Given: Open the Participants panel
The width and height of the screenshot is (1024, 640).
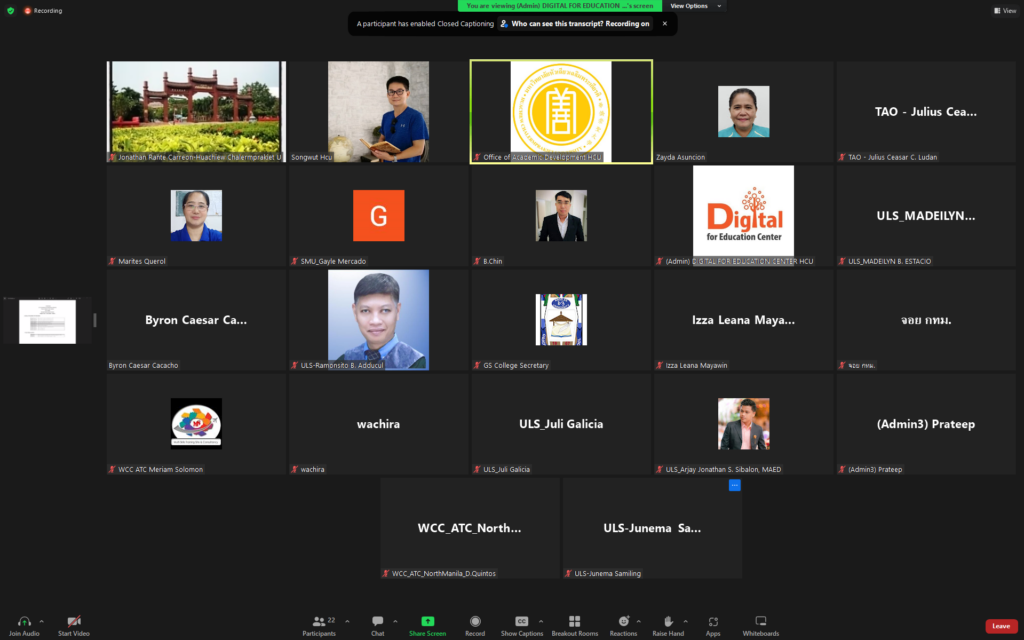Looking at the screenshot, I should 319,621.
